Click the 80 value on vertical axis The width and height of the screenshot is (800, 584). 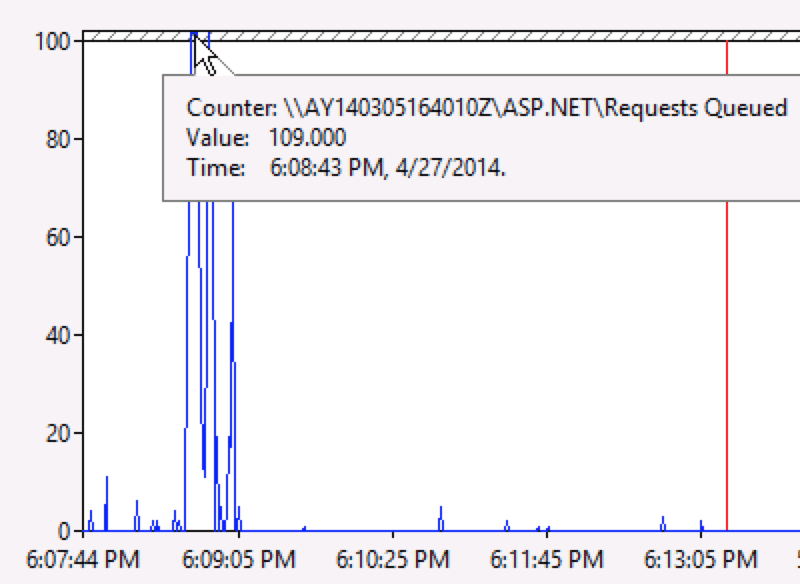tap(58, 139)
